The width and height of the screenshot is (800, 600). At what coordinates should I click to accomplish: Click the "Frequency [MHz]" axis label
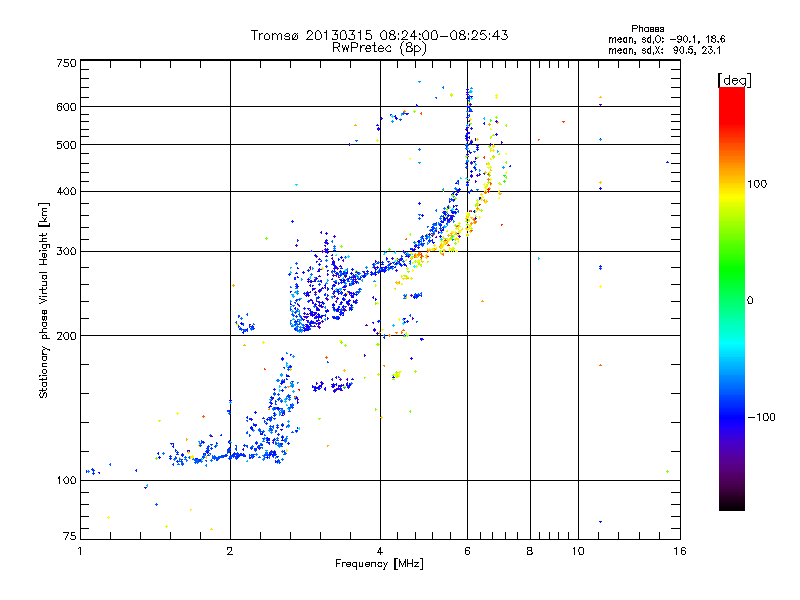point(379,564)
